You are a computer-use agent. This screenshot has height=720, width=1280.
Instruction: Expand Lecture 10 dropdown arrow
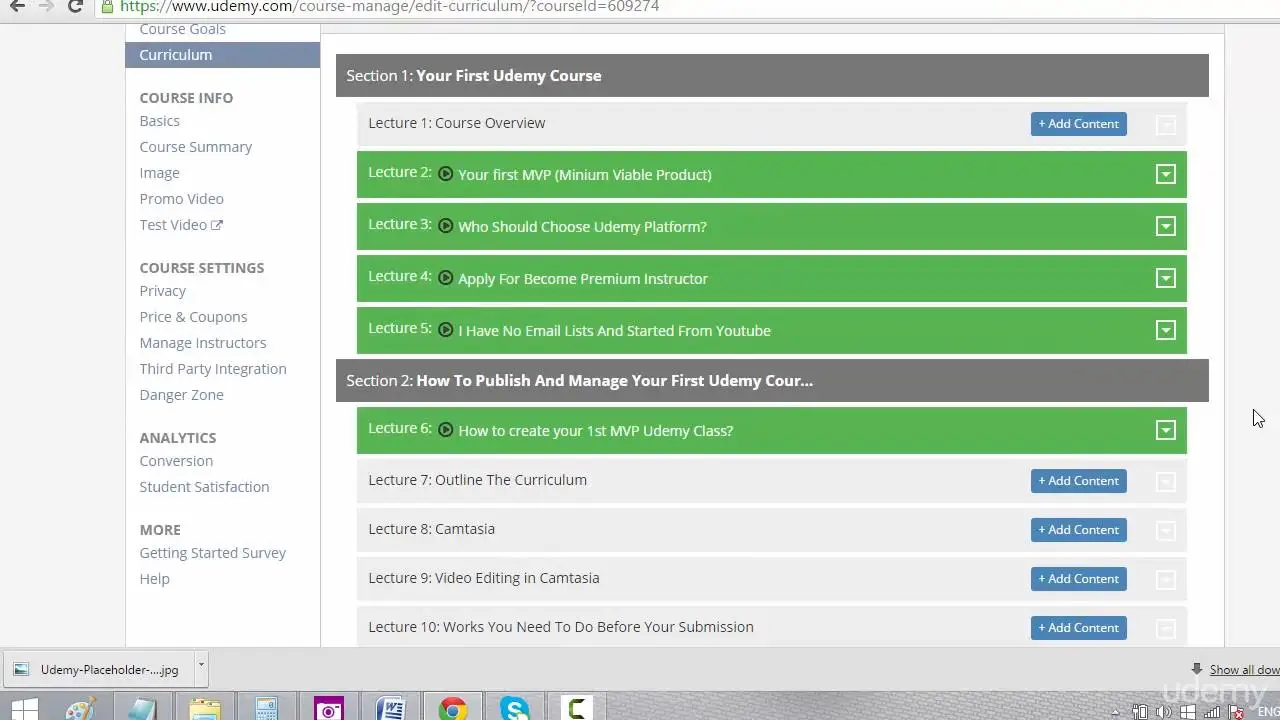pyautogui.click(x=1165, y=629)
